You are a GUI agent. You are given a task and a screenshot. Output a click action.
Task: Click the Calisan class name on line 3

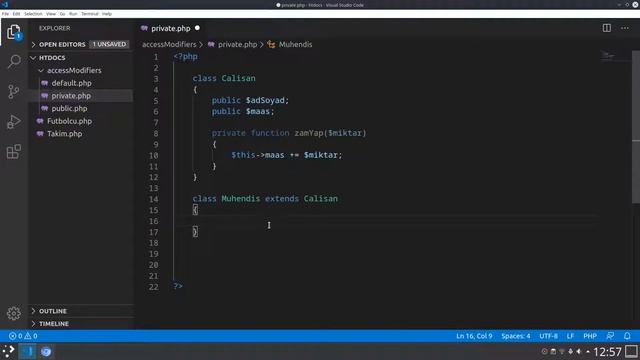coord(238,78)
